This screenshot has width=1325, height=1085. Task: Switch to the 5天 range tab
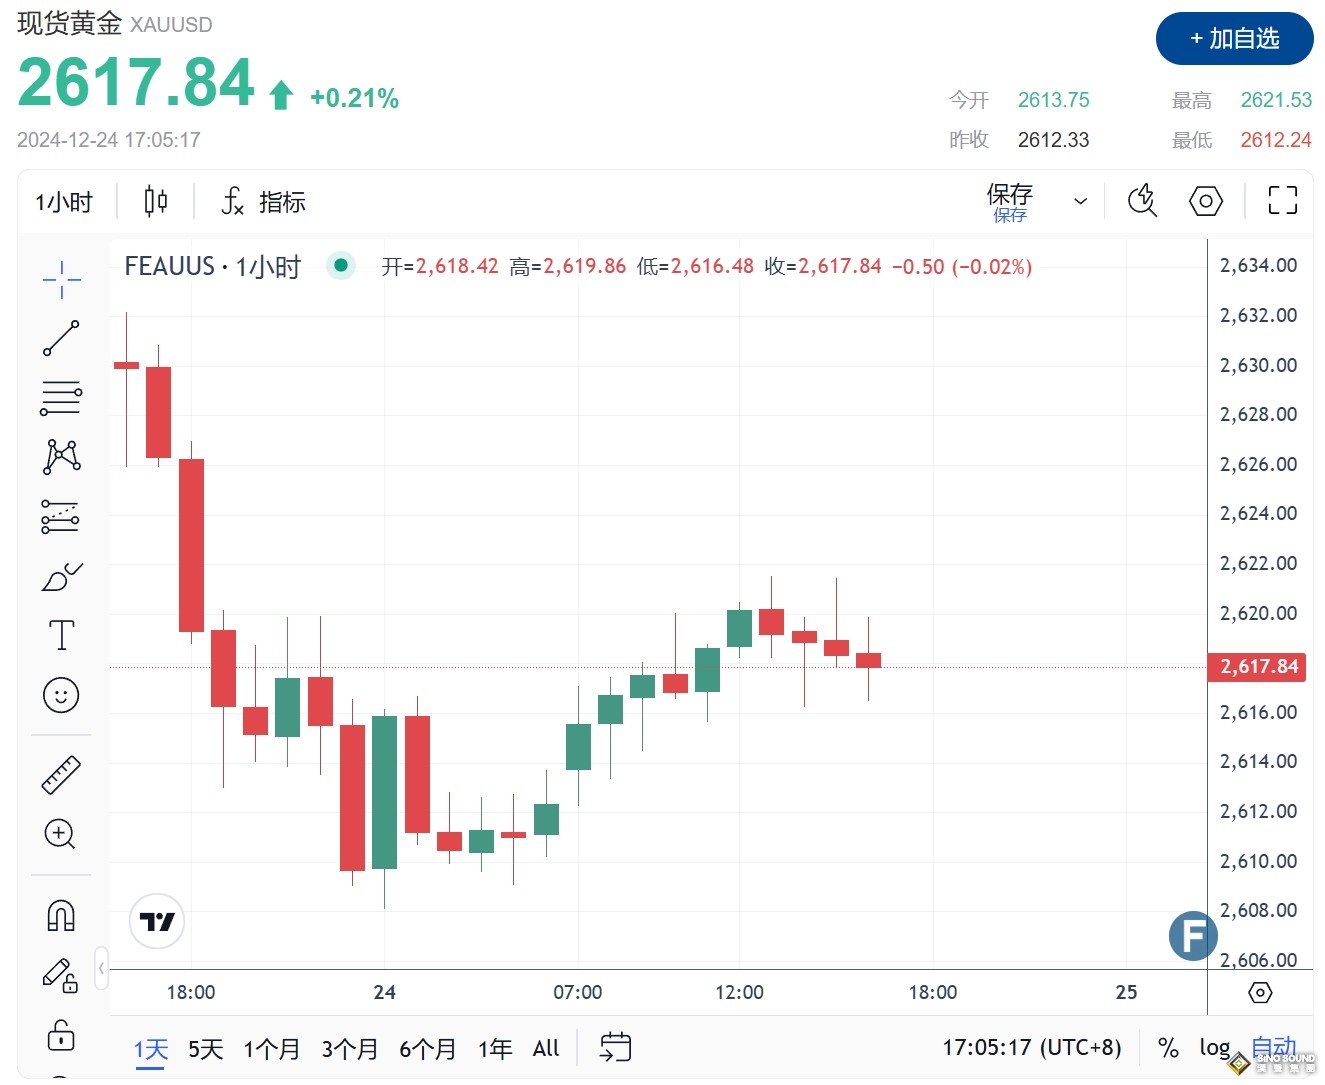[205, 1049]
